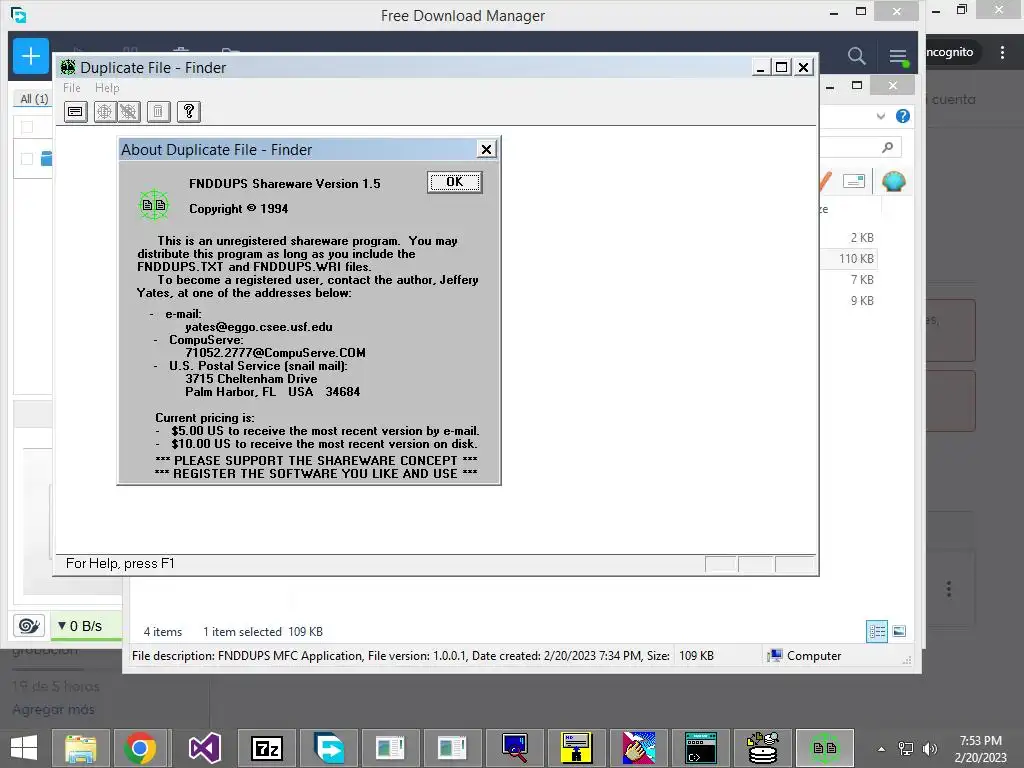The height and width of the screenshot is (768, 1024).
Task: Click the question mark About toolbar icon
Action: click(189, 112)
